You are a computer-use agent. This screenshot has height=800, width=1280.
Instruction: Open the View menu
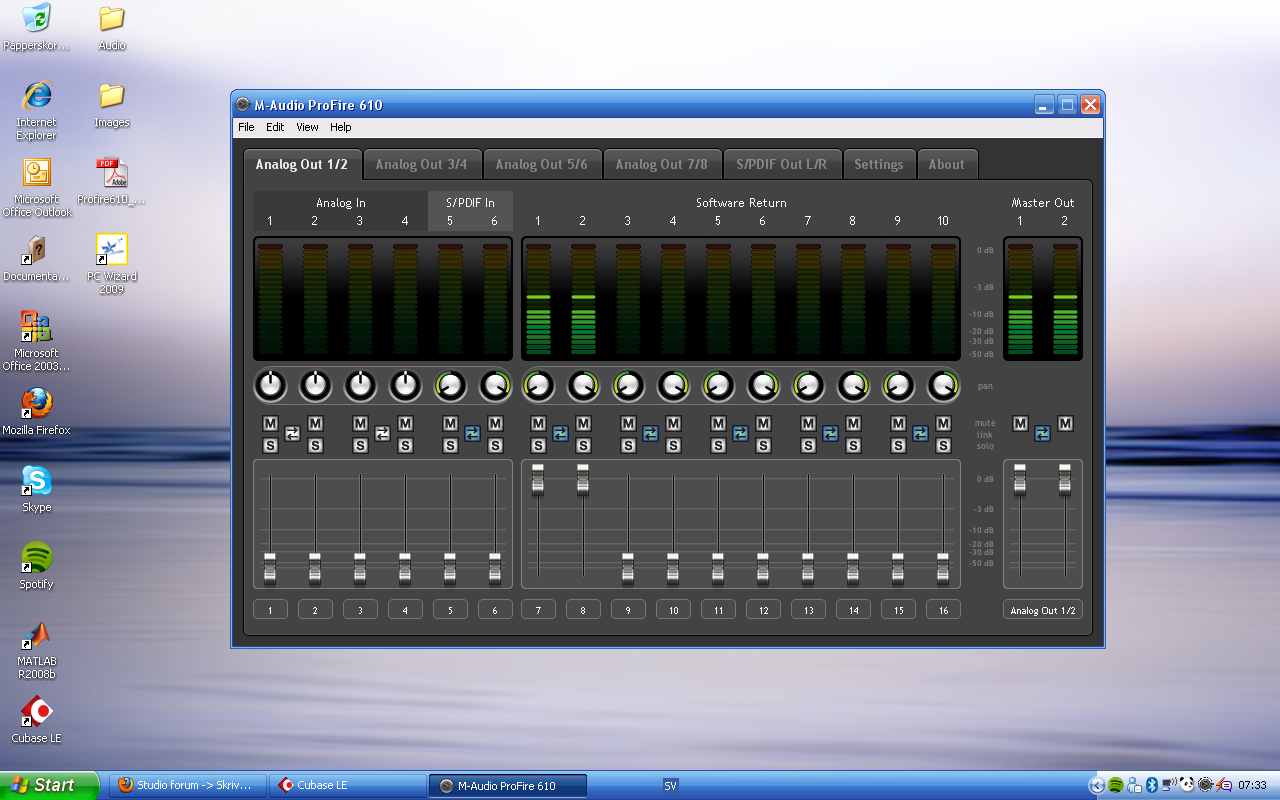point(307,127)
